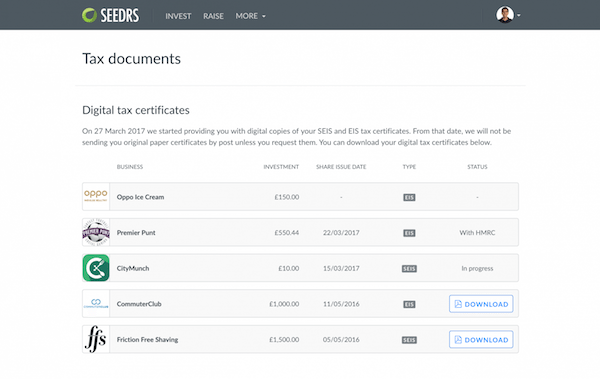Open the Raise menu item
Viewport: 600px width, 379px height.
click(213, 16)
